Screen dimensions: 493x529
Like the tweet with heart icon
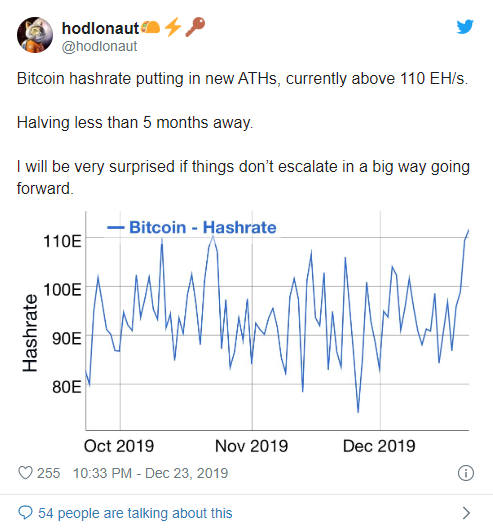coord(25,473)
